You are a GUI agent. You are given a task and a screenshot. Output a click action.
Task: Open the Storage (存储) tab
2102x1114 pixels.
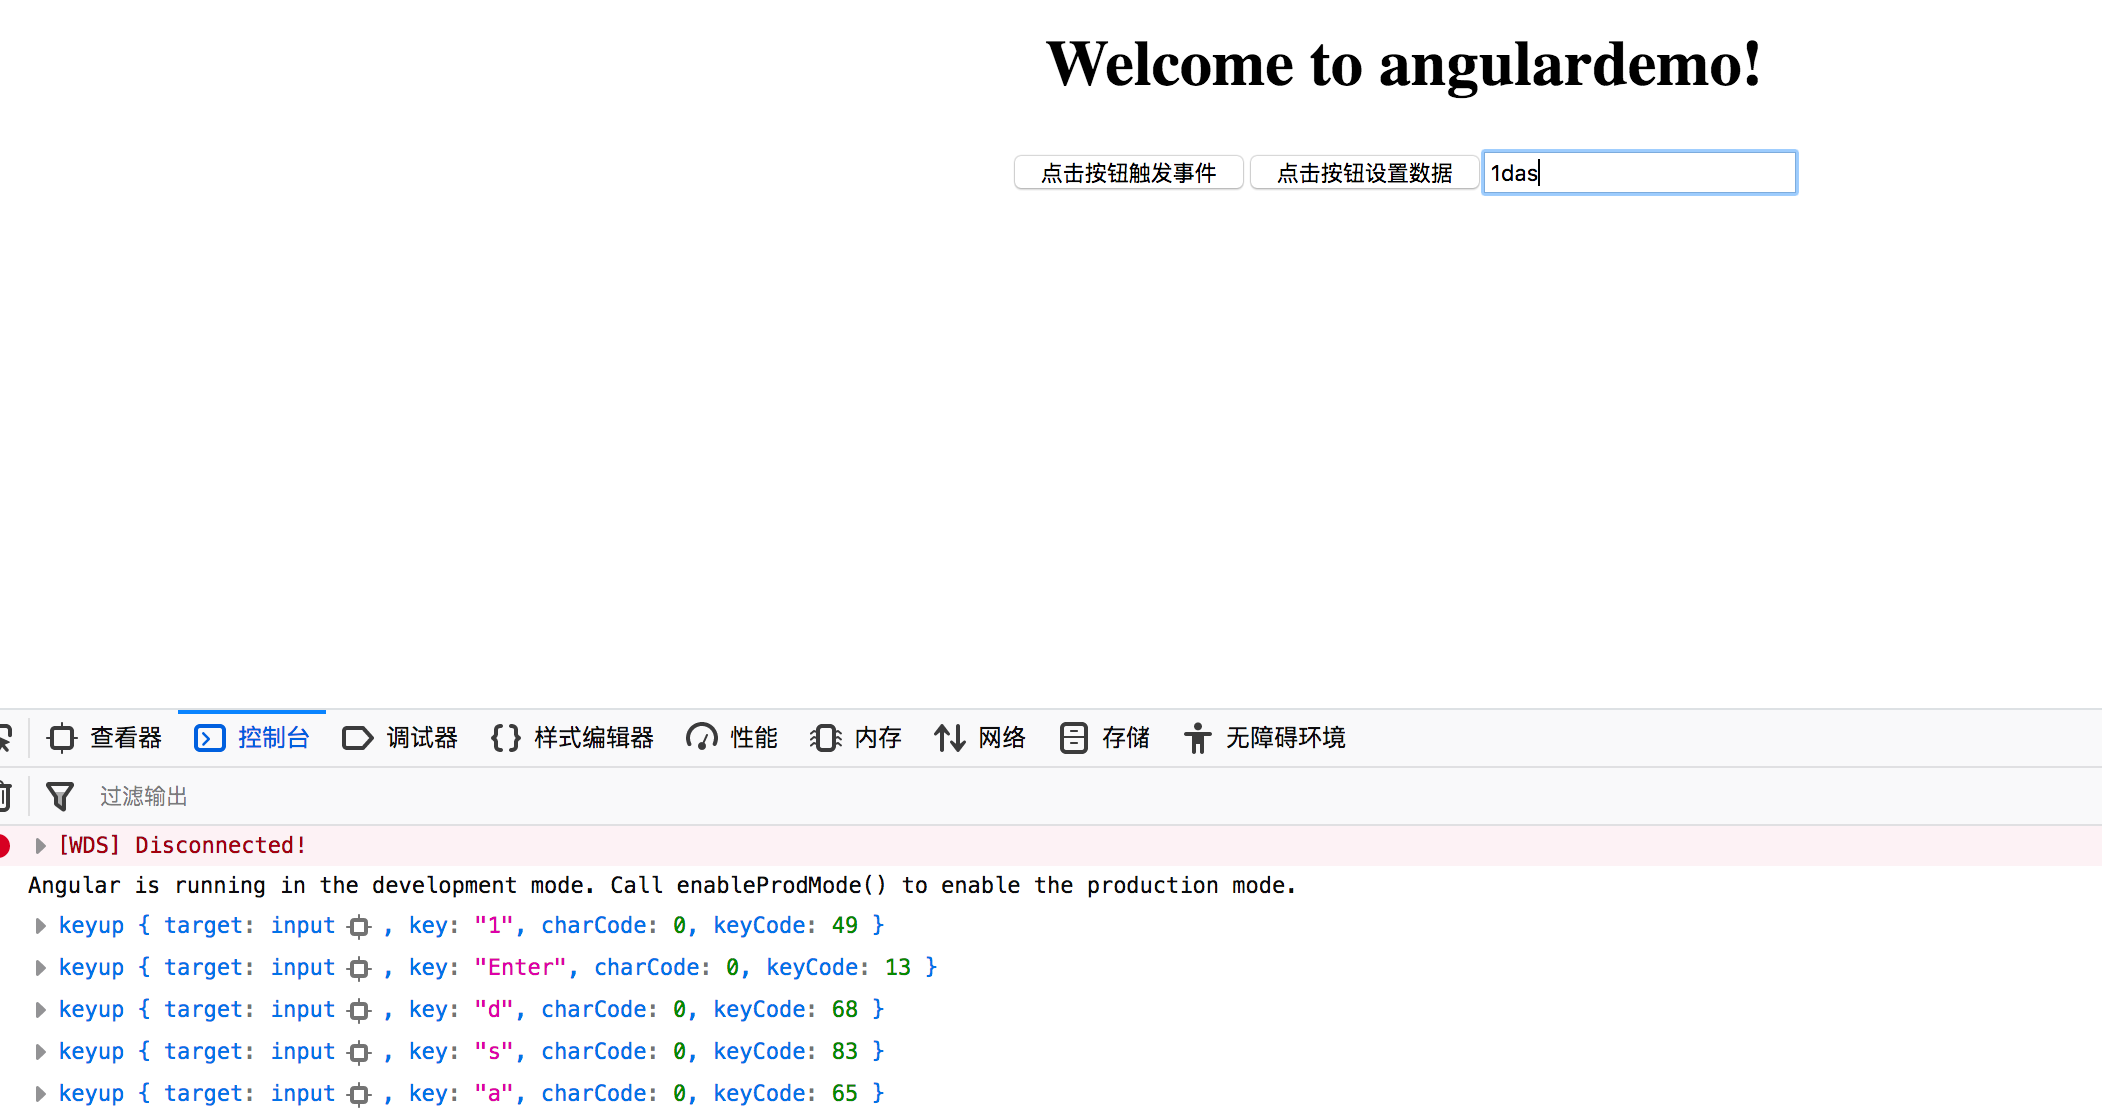click(1104, 738)
